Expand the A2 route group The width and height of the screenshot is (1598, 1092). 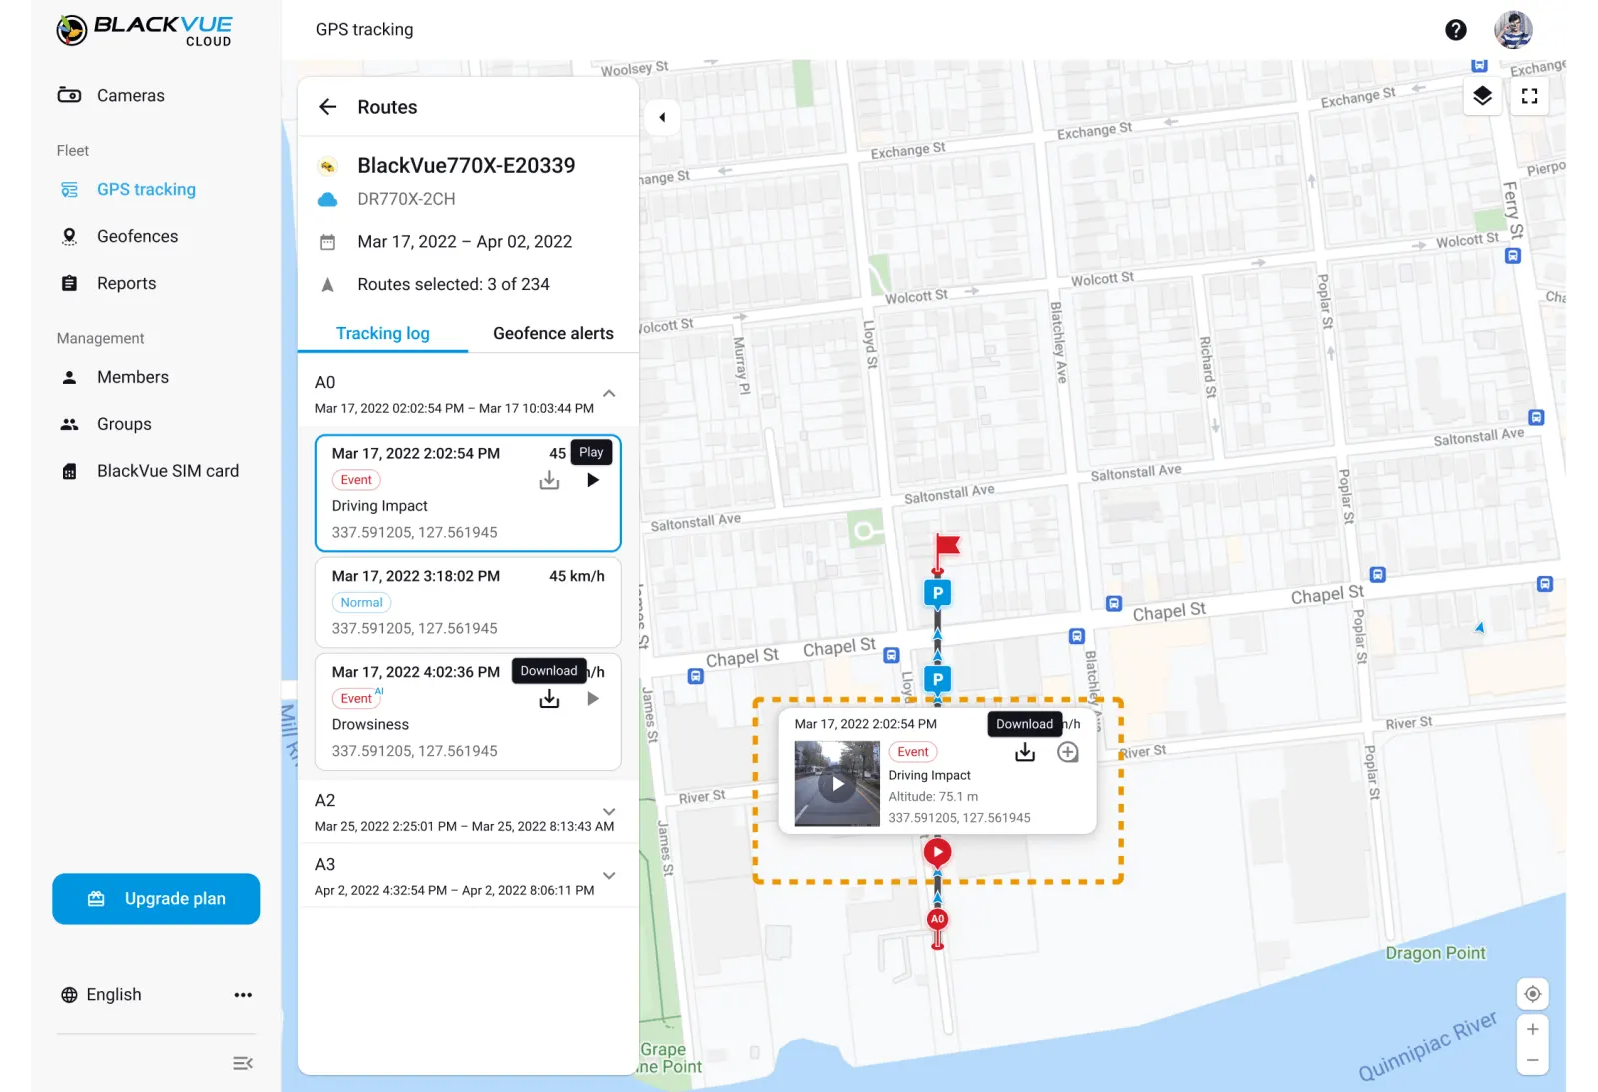pyautogui.click(x=609, y=812)
